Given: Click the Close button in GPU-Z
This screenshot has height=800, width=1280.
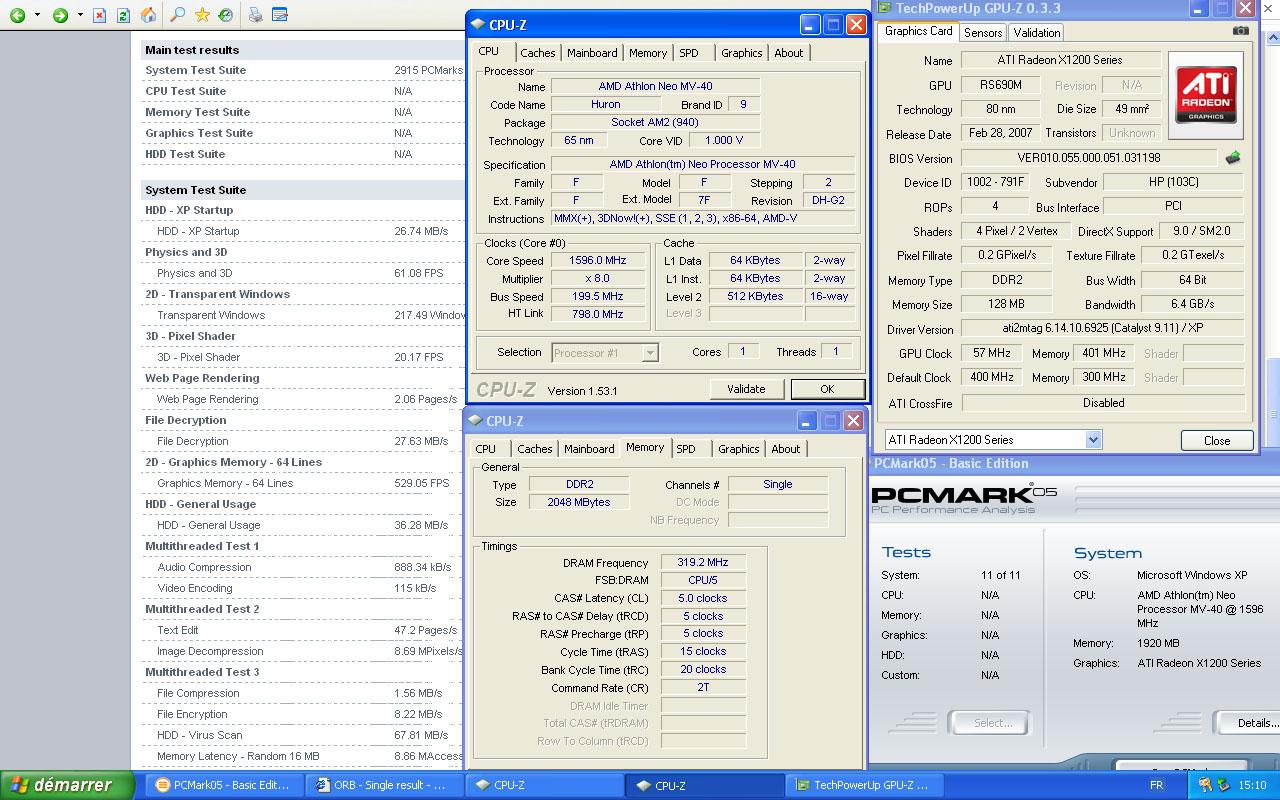Looking at the screenshot, I should pos(1217,440).
